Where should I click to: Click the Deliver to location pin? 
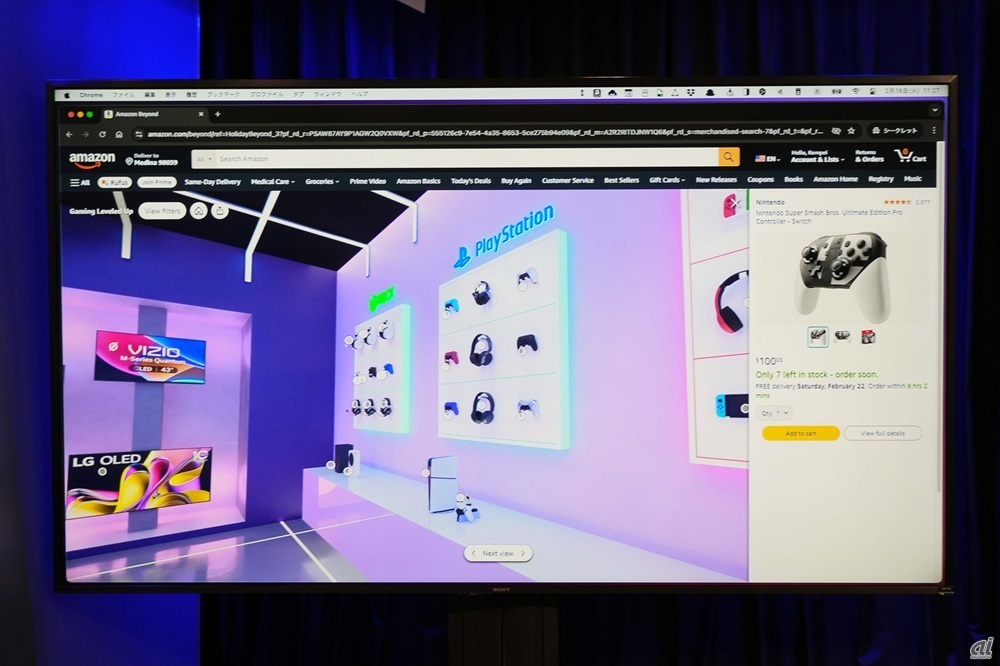(x=129, y=161)
